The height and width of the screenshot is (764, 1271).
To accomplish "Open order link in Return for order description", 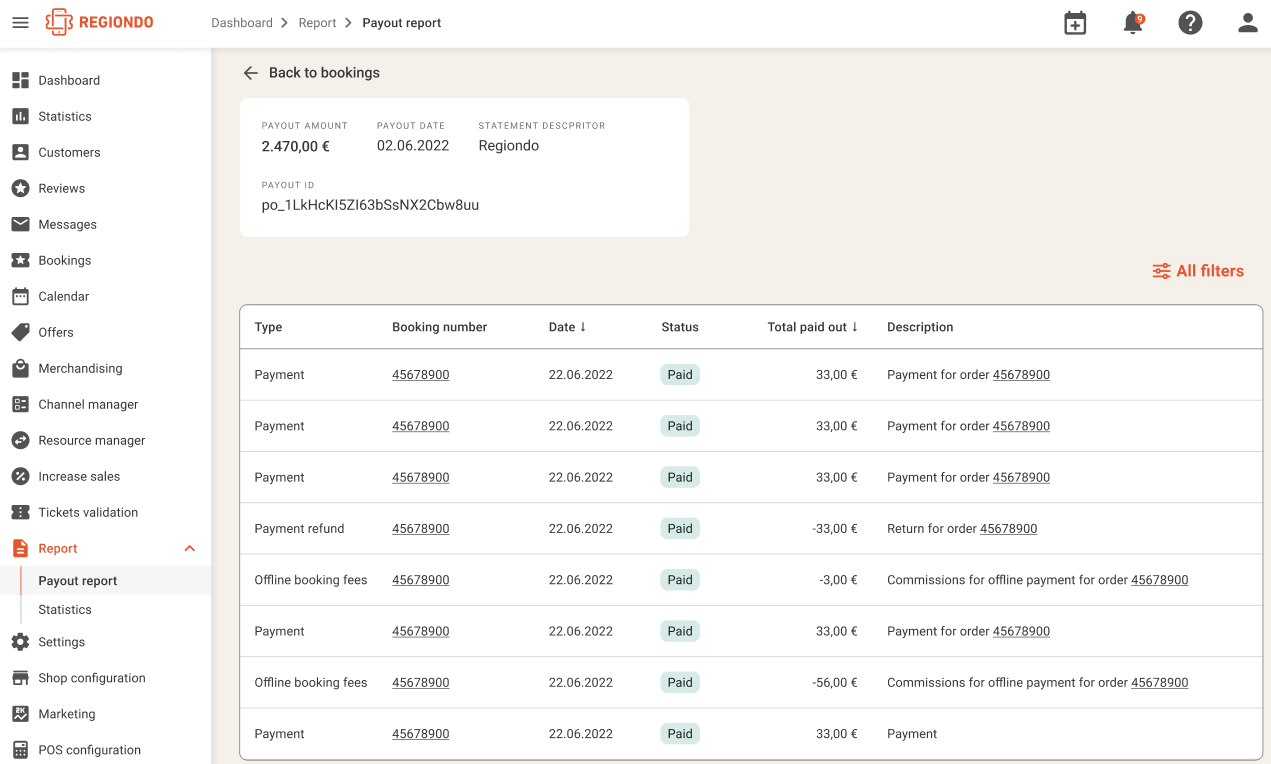I will click(1008, 529).
